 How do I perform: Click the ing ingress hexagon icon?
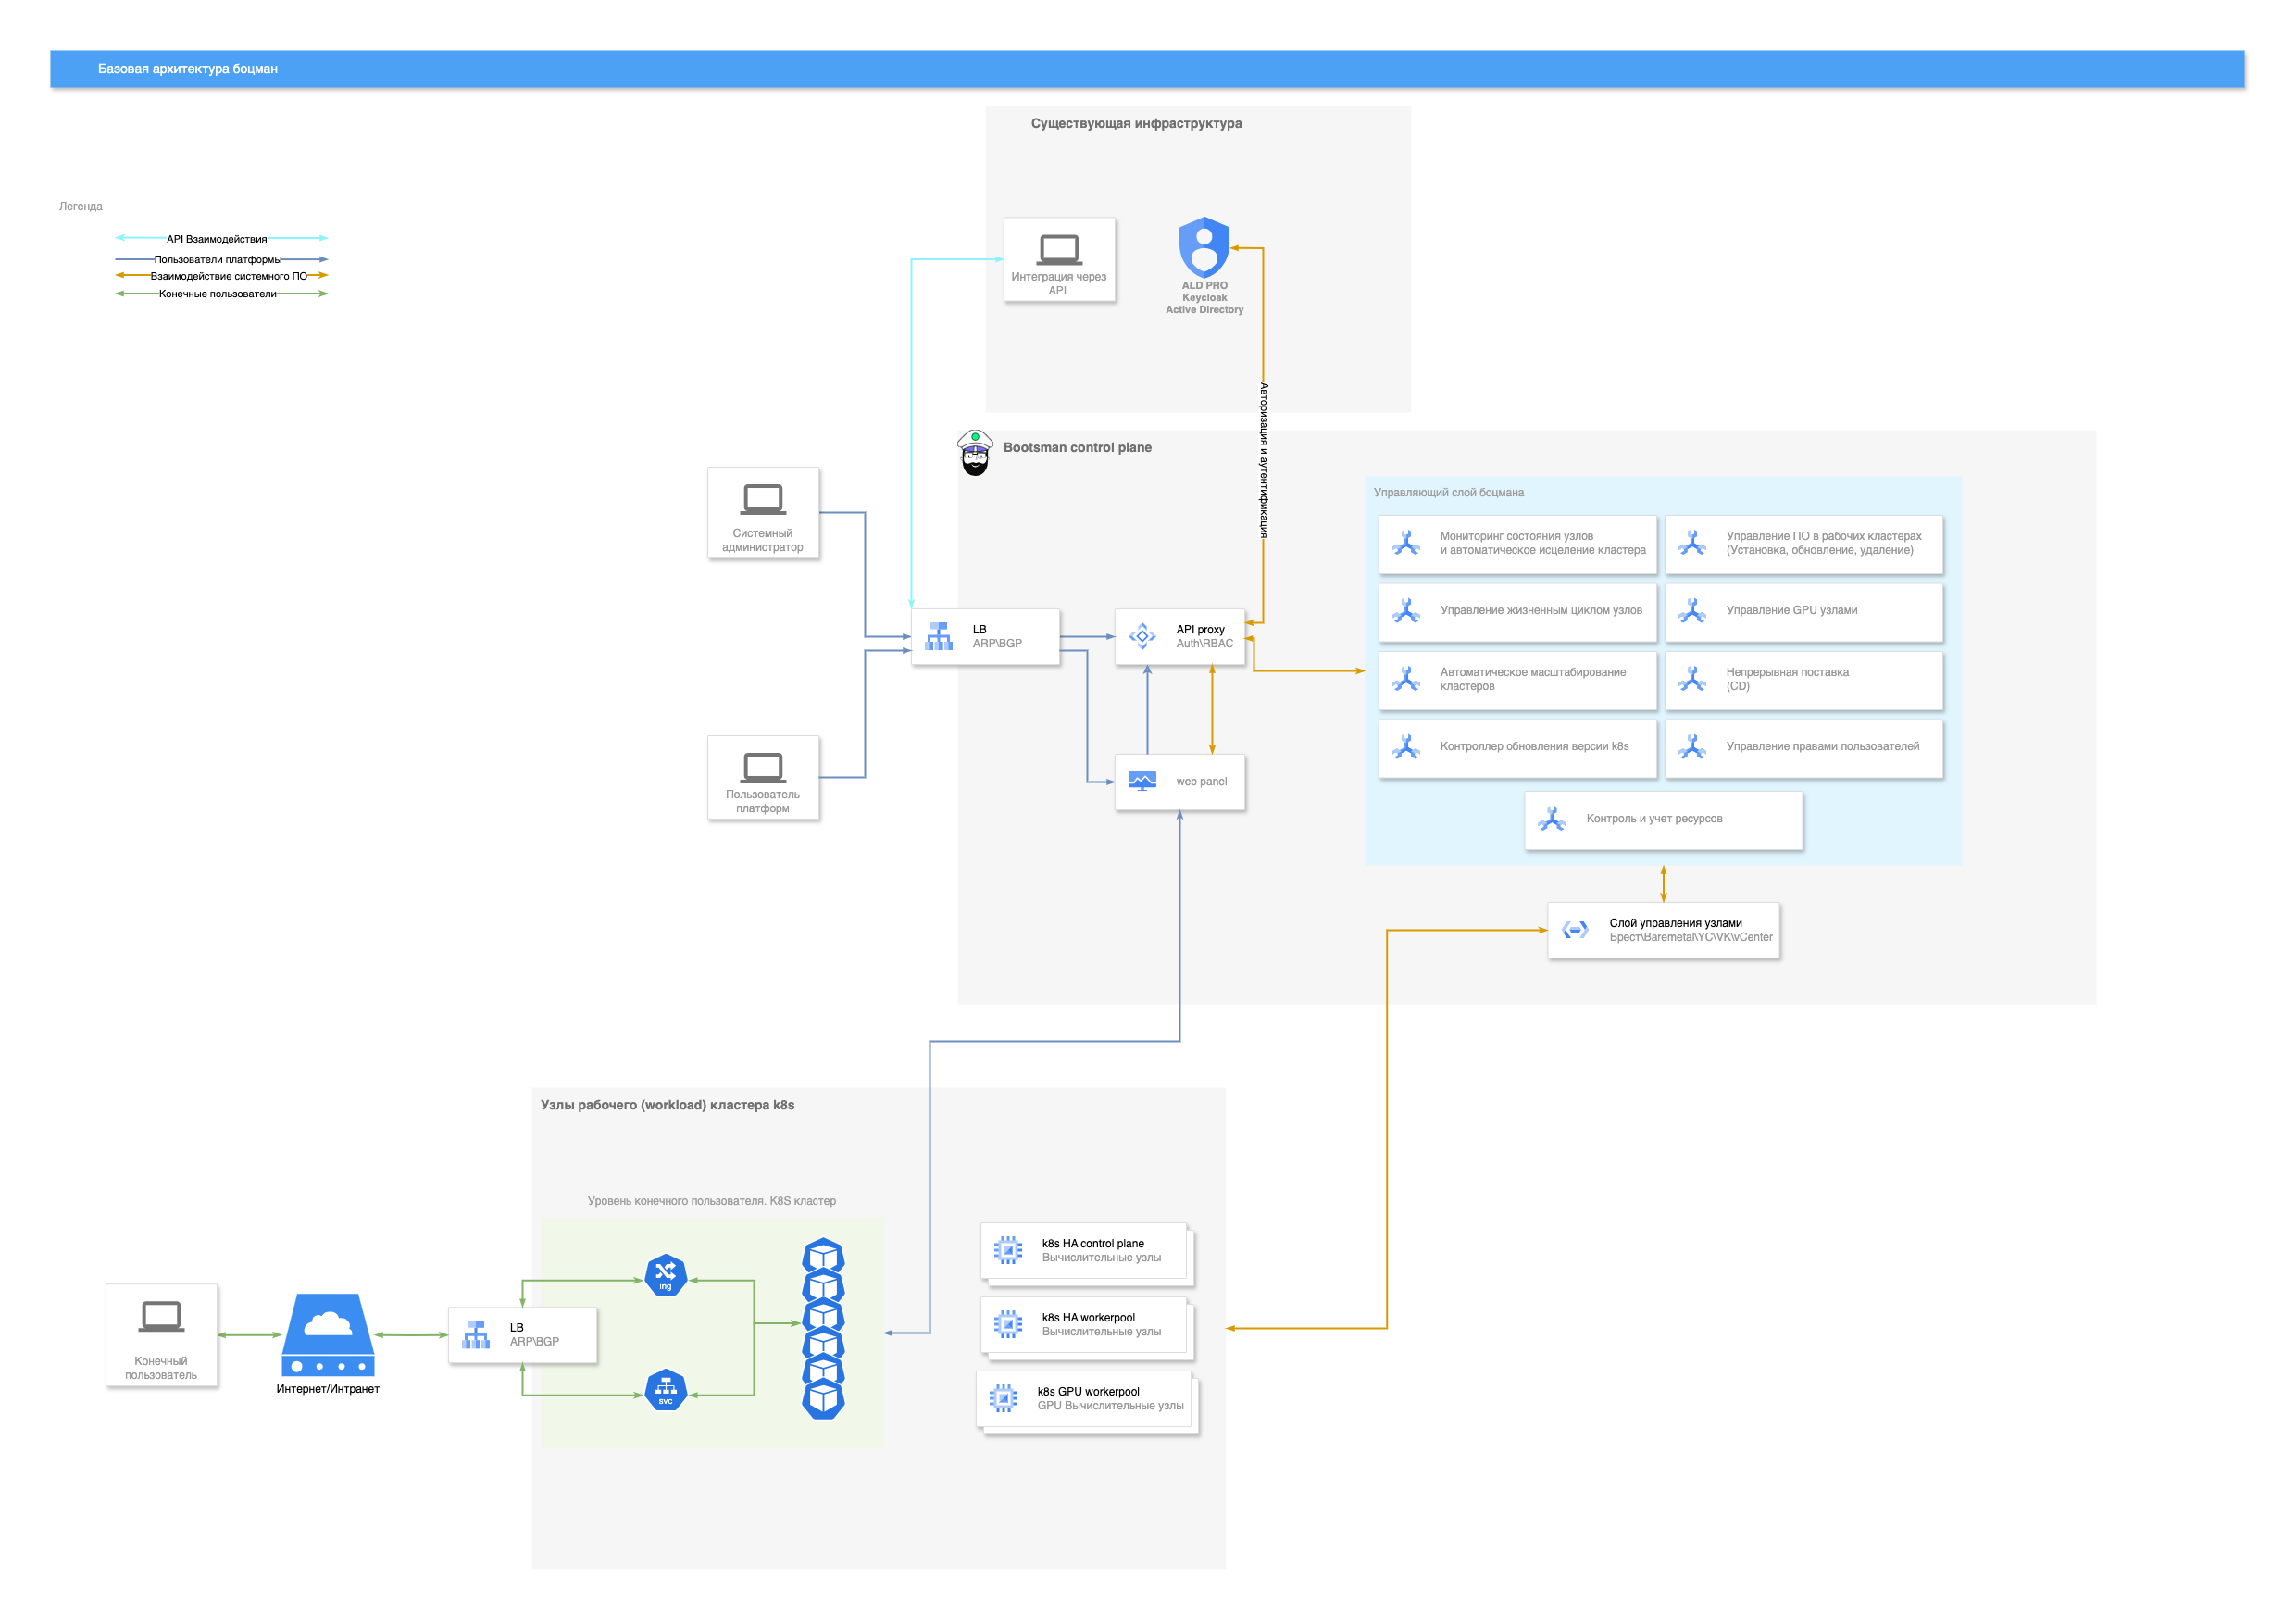pos(665,1275)
